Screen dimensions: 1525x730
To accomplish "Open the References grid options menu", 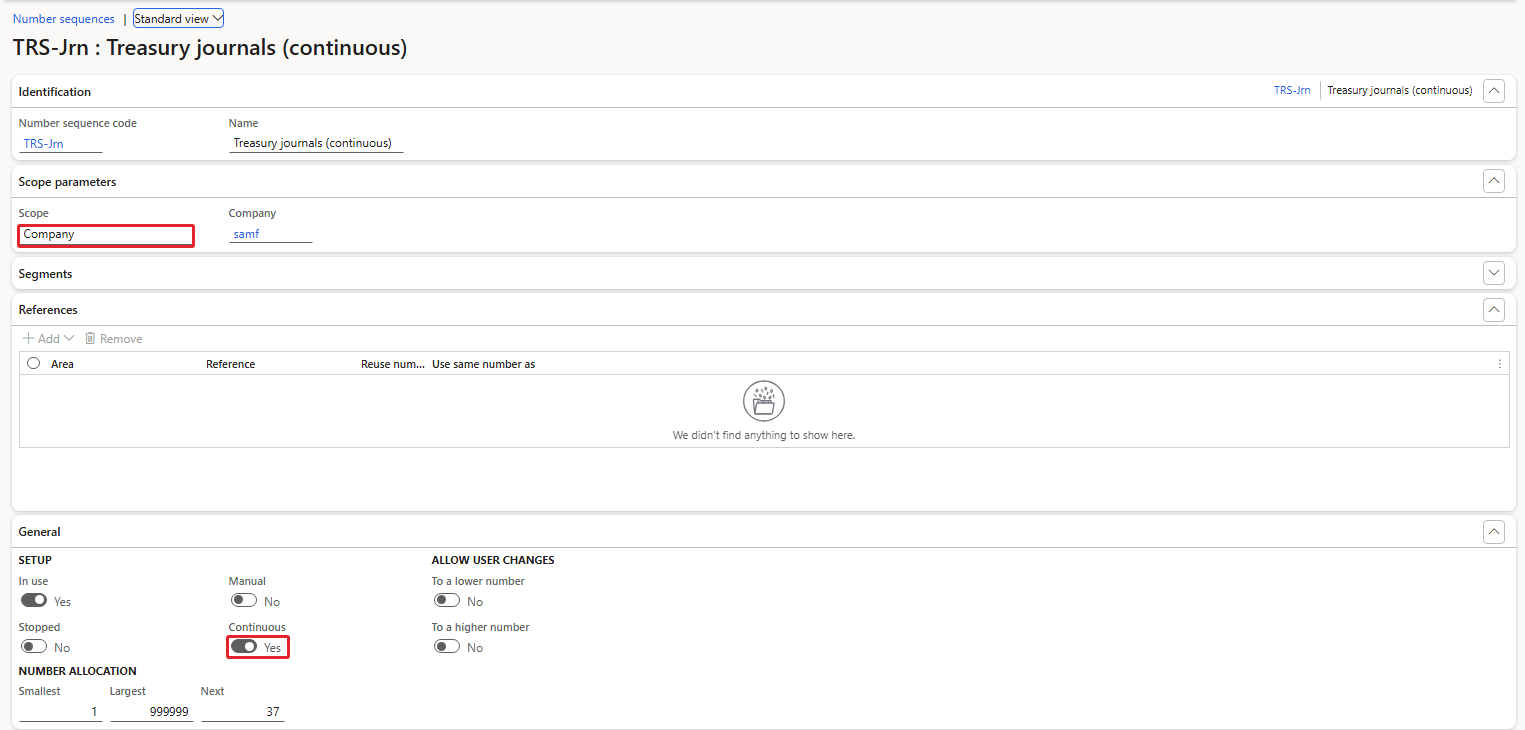I will click(1500, 364).
